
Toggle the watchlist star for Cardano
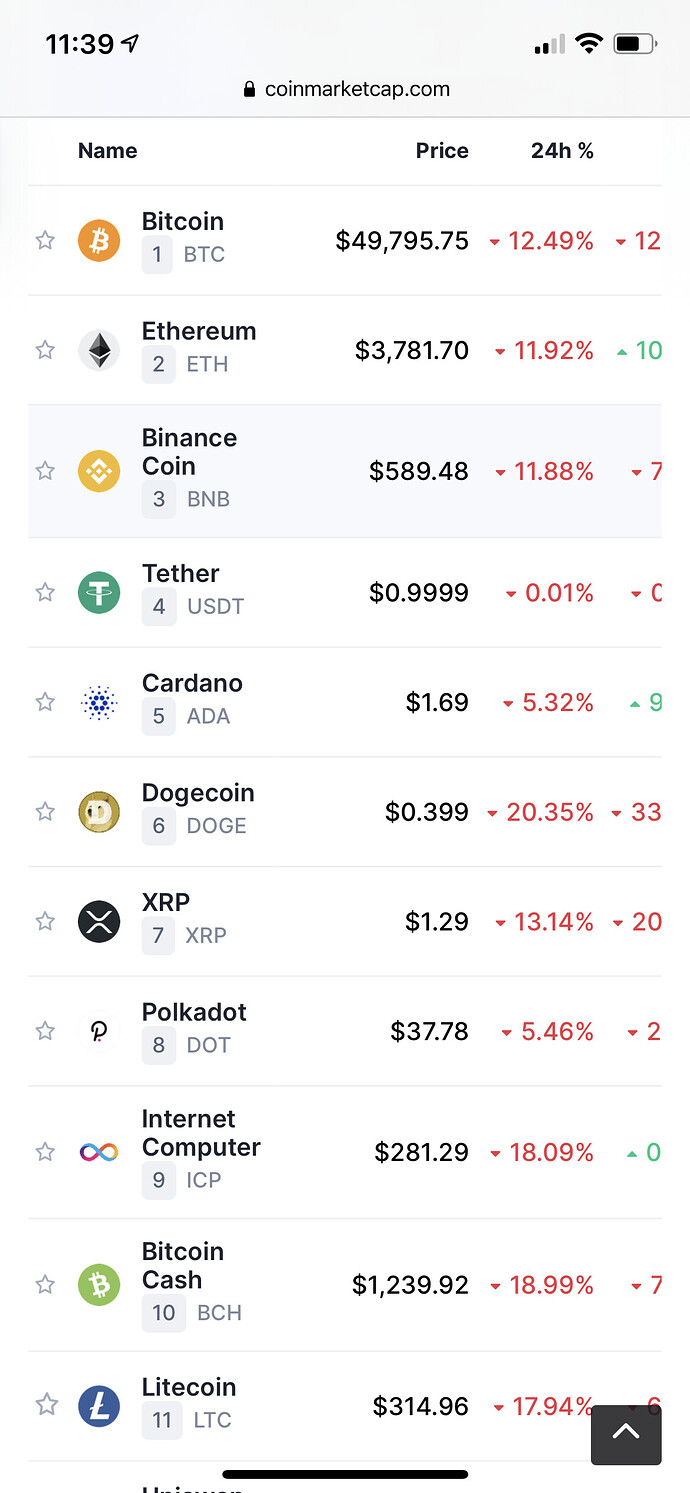pyautogui.click(x=45, y=702)
